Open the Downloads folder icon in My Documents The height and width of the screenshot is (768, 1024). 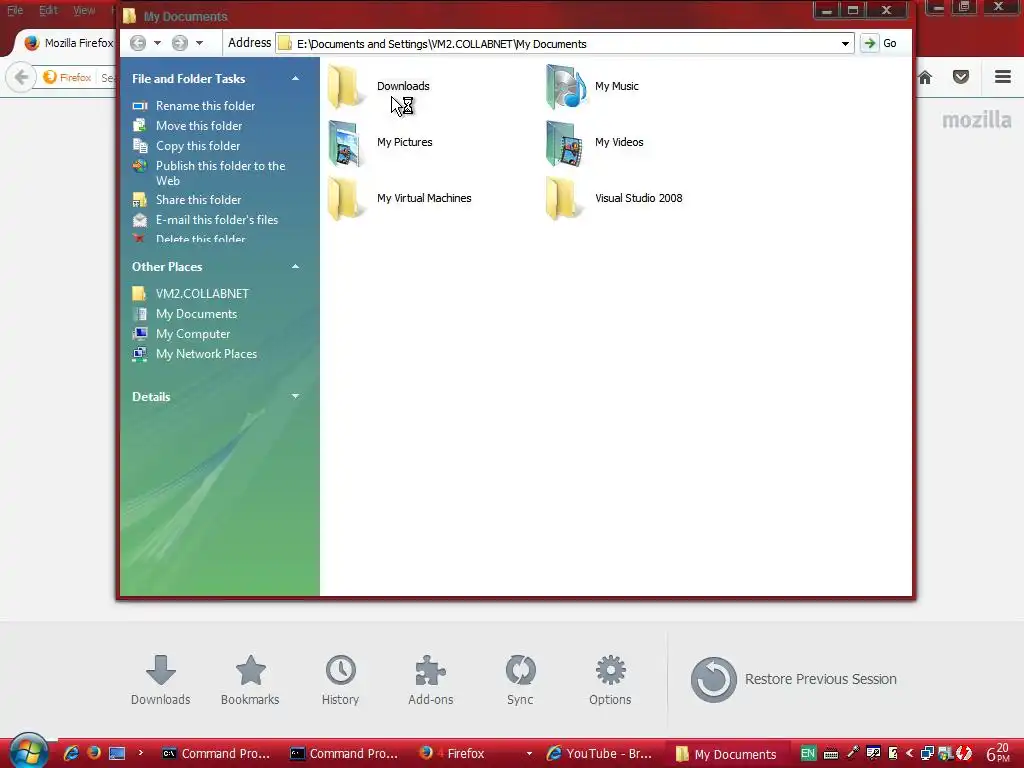coord(346,86)
